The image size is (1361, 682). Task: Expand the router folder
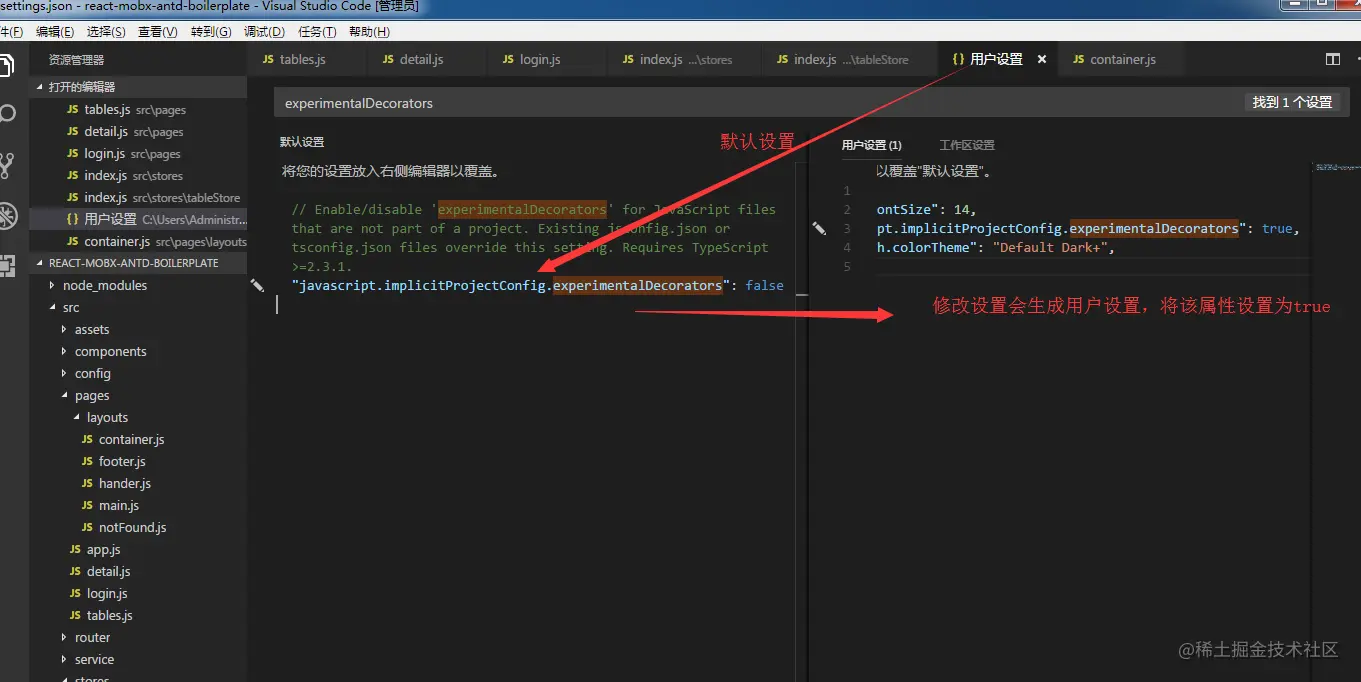[138, 638]
